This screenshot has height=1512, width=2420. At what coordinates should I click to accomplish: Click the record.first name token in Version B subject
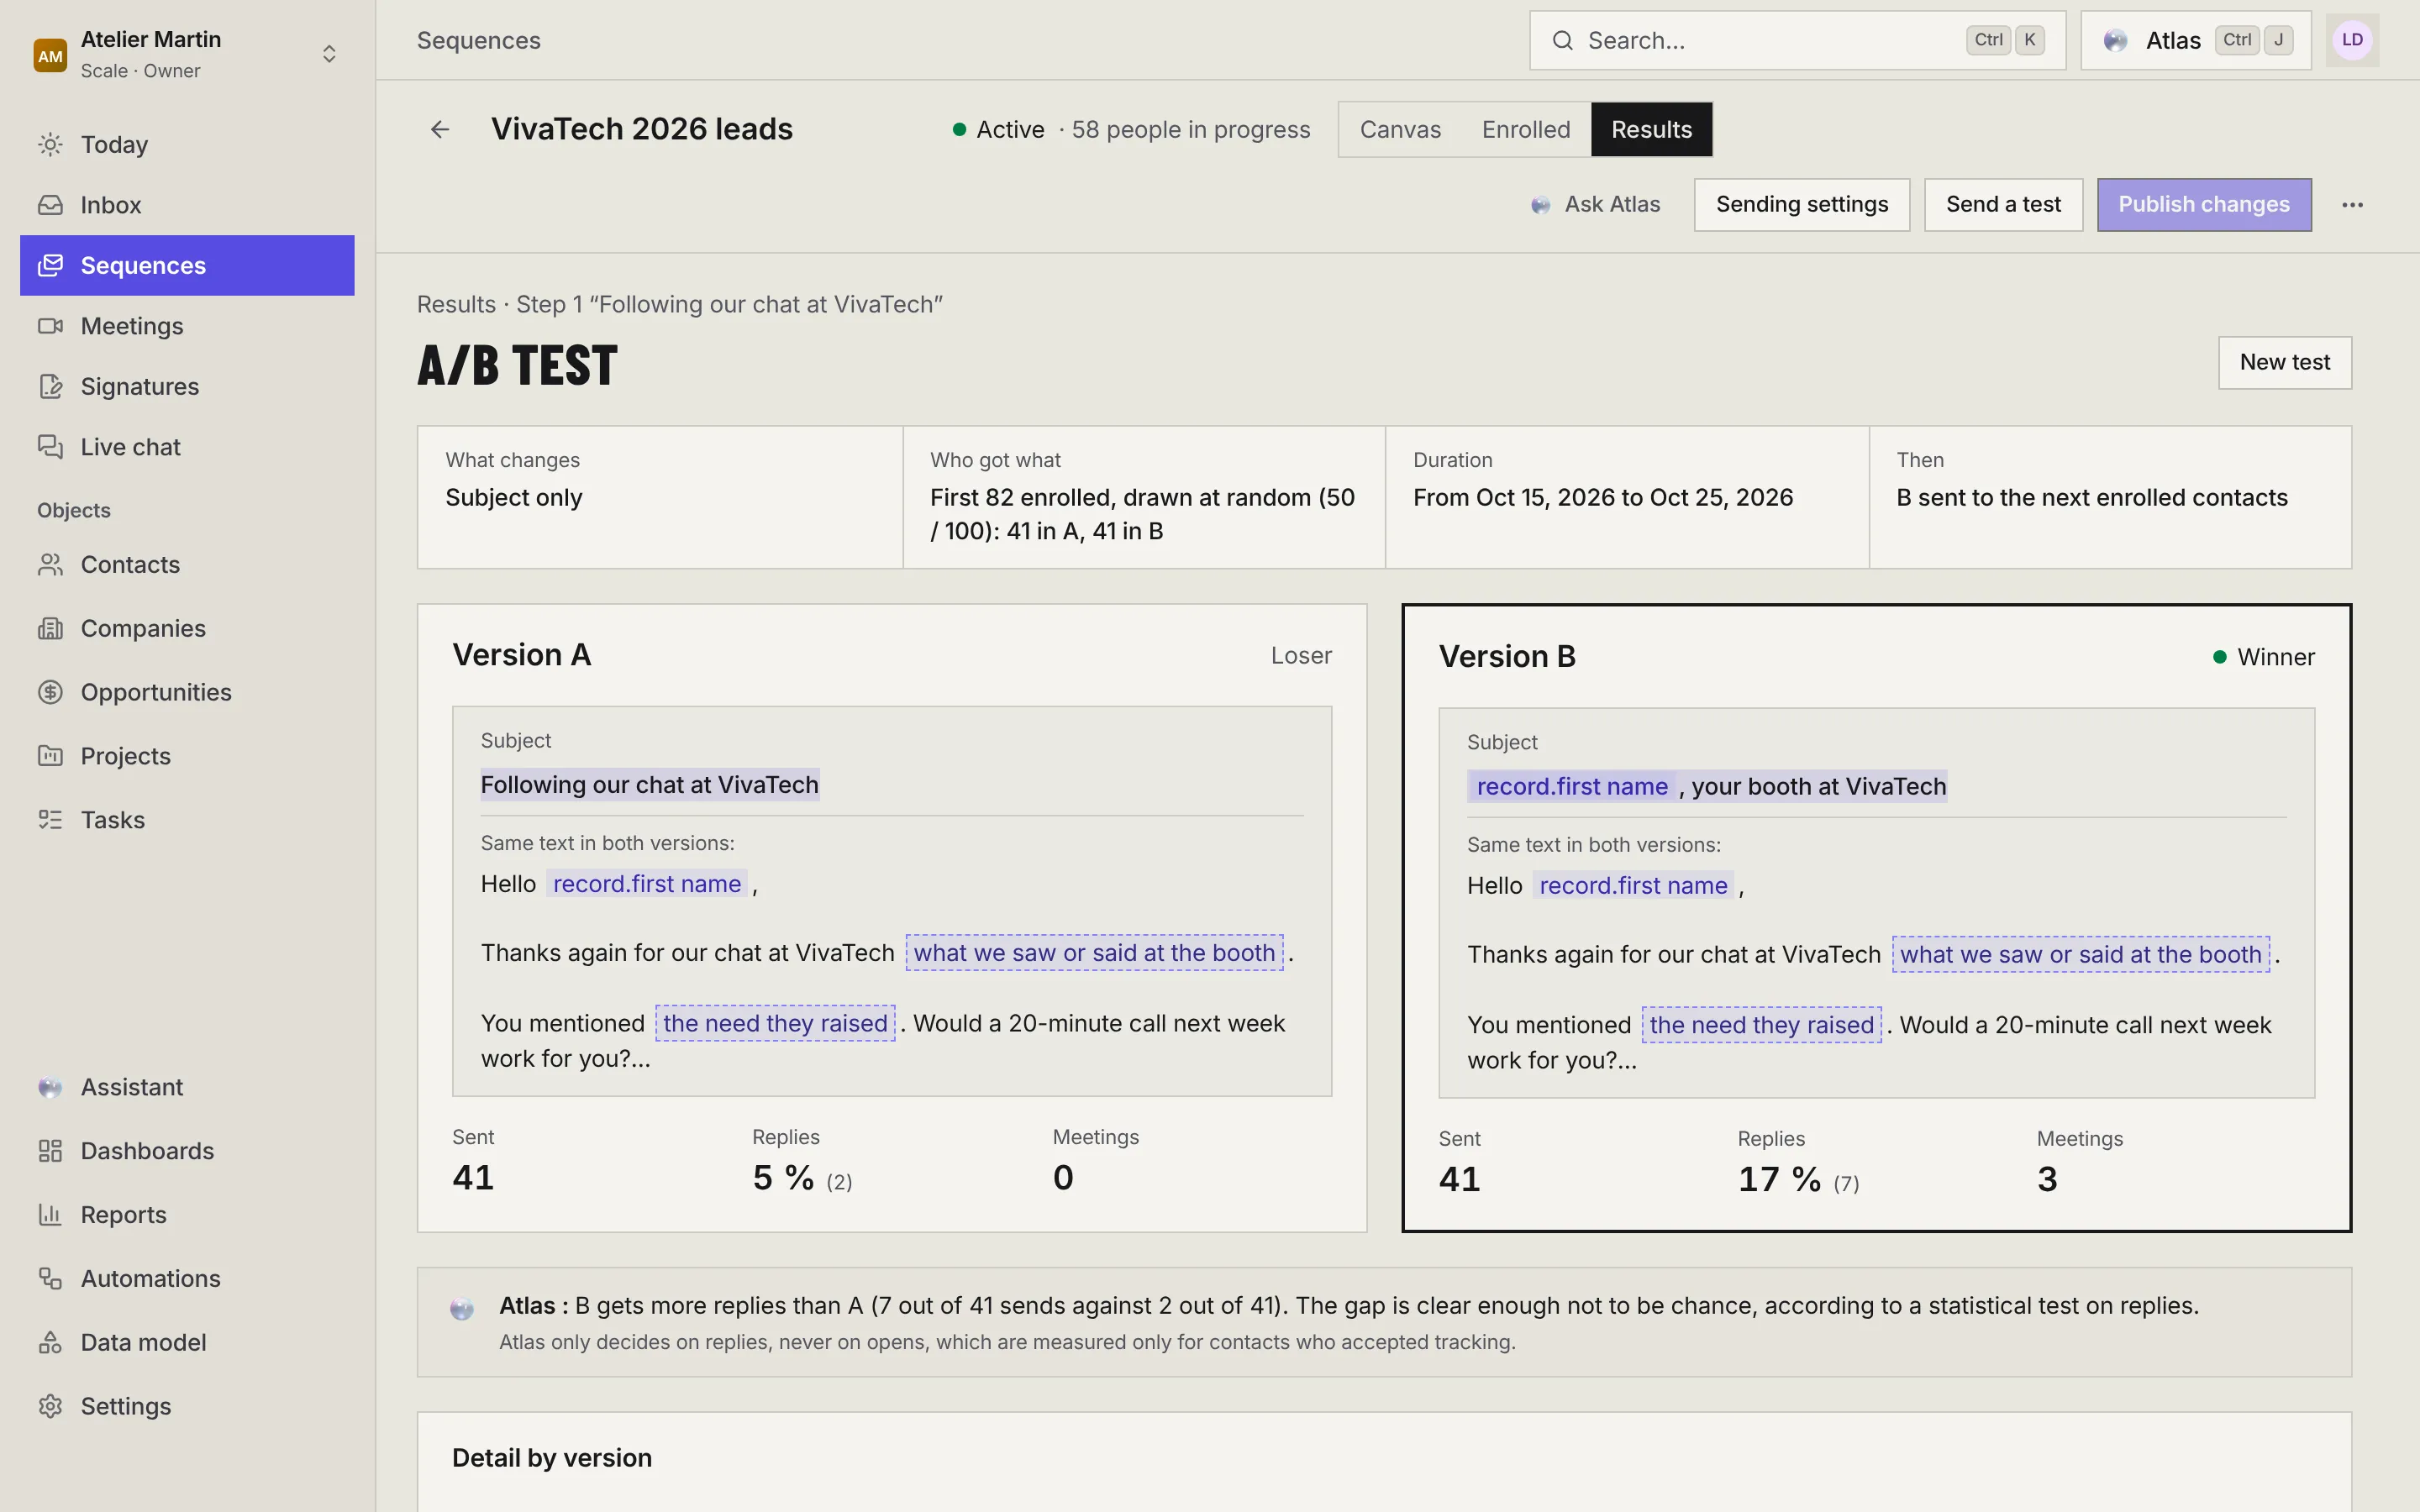(1572, 787)
